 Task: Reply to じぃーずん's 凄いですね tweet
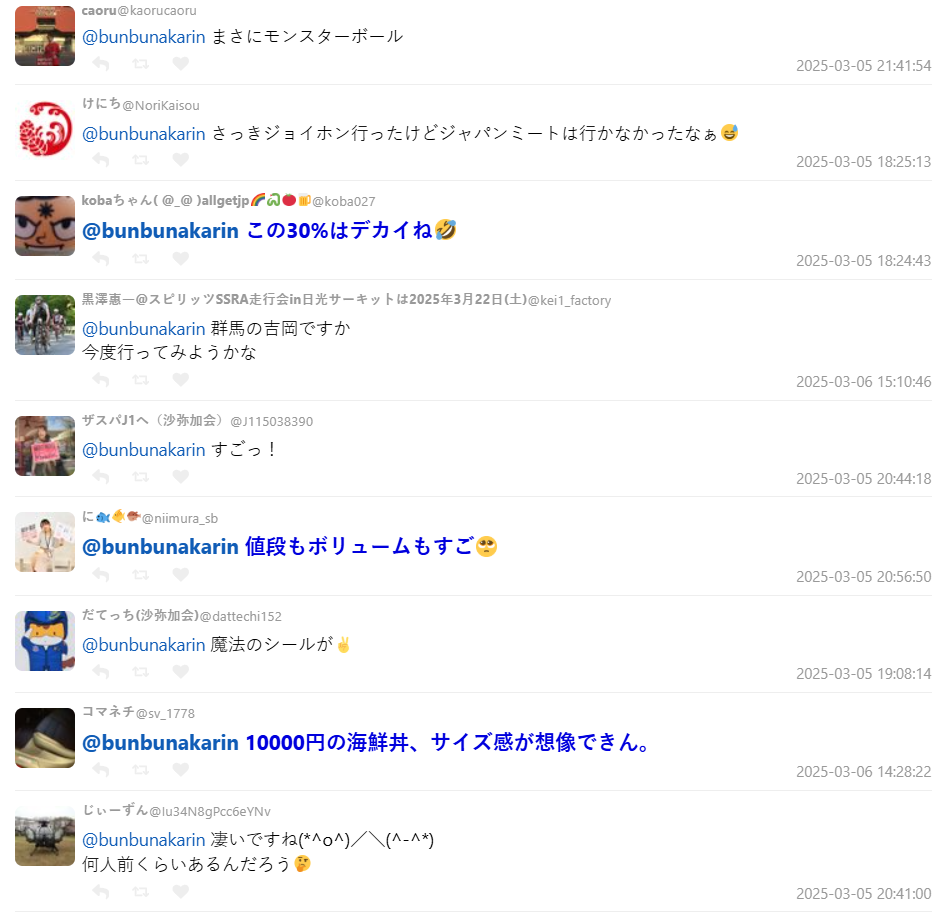(101, 892)
